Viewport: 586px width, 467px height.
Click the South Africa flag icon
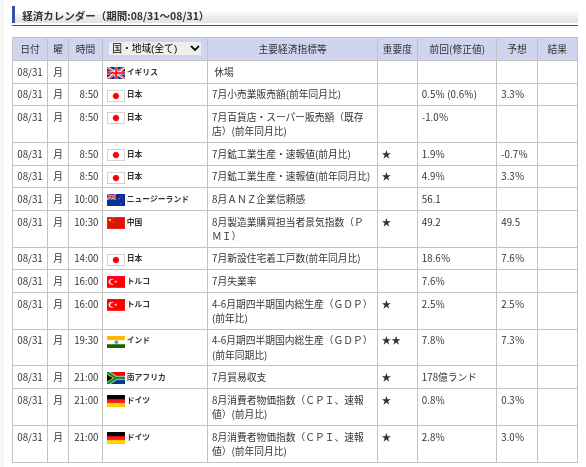(116, 378)
